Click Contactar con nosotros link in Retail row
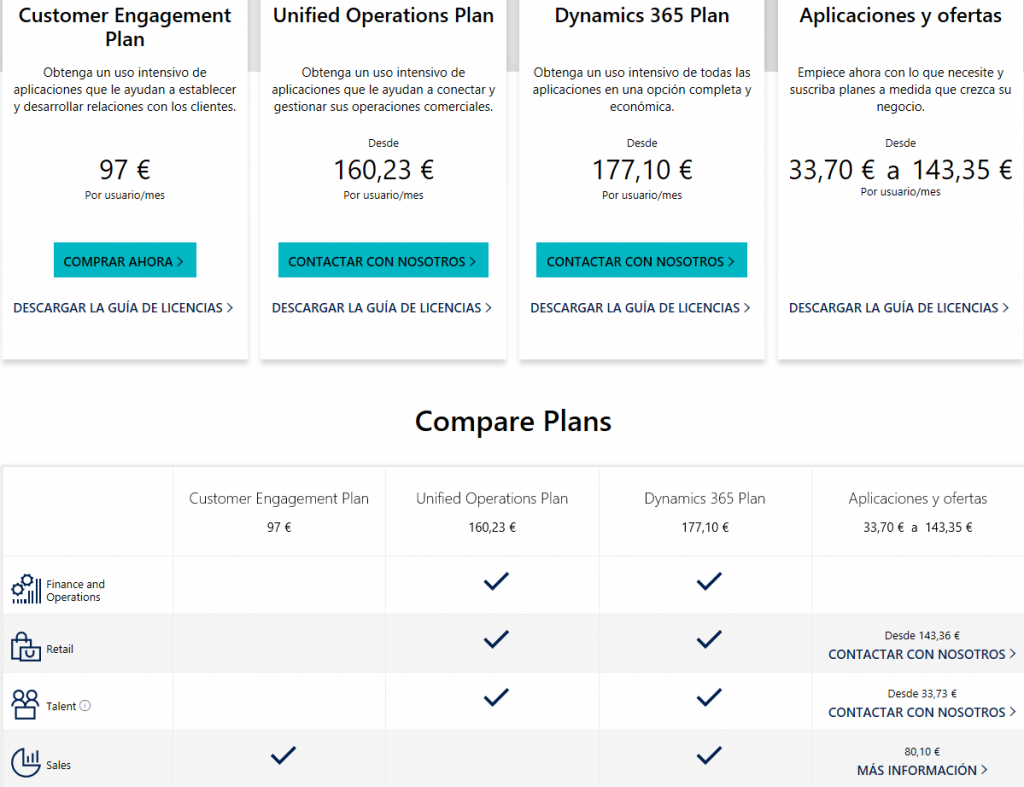Viewport: 1024px width, 787px height. [922, 654]
